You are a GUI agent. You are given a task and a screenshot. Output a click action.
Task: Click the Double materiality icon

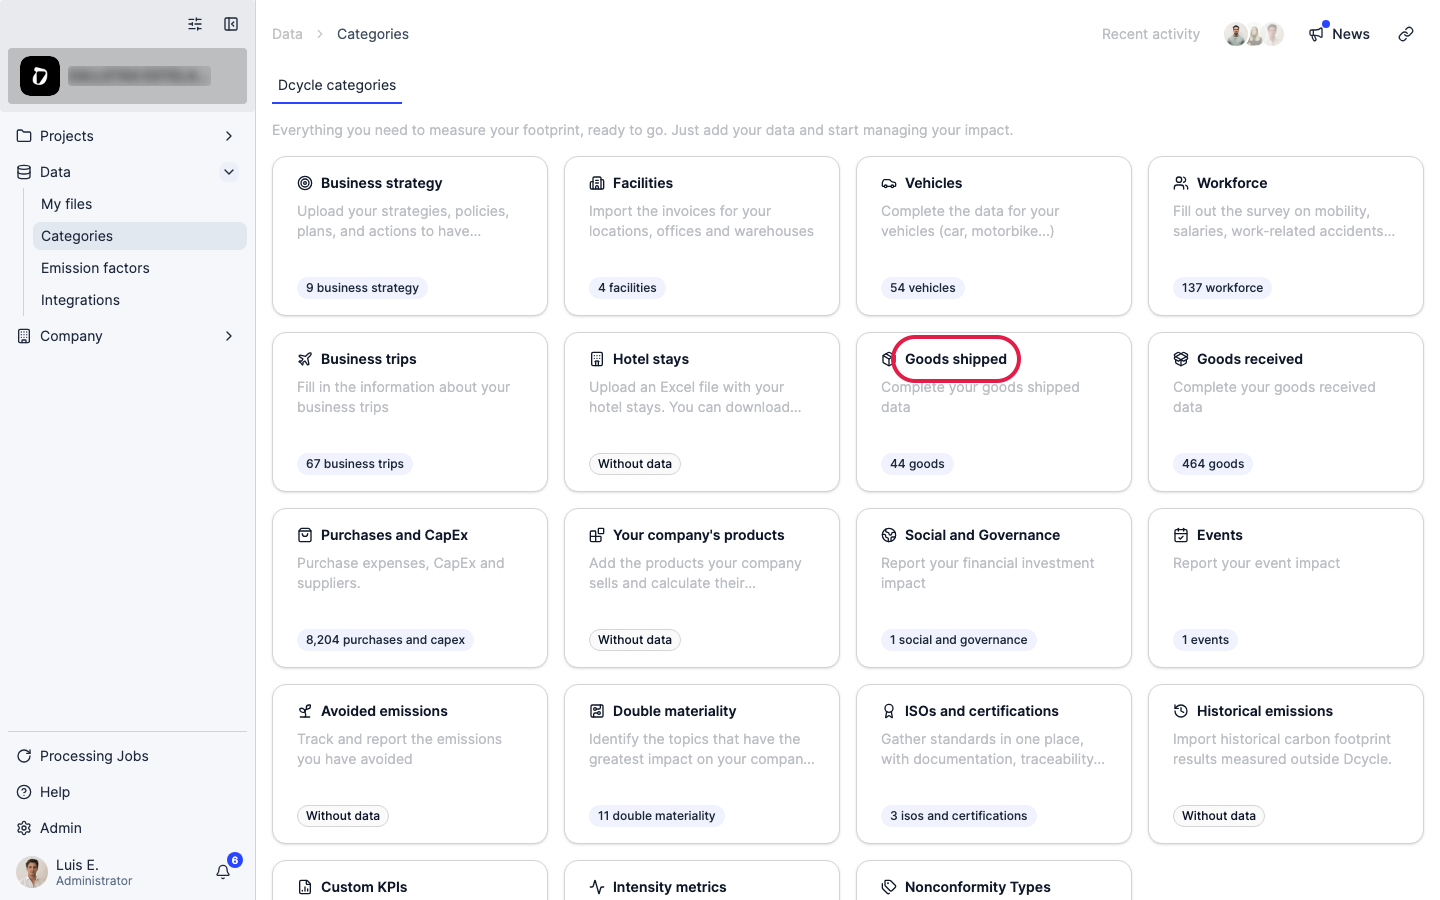coord(597,711)
